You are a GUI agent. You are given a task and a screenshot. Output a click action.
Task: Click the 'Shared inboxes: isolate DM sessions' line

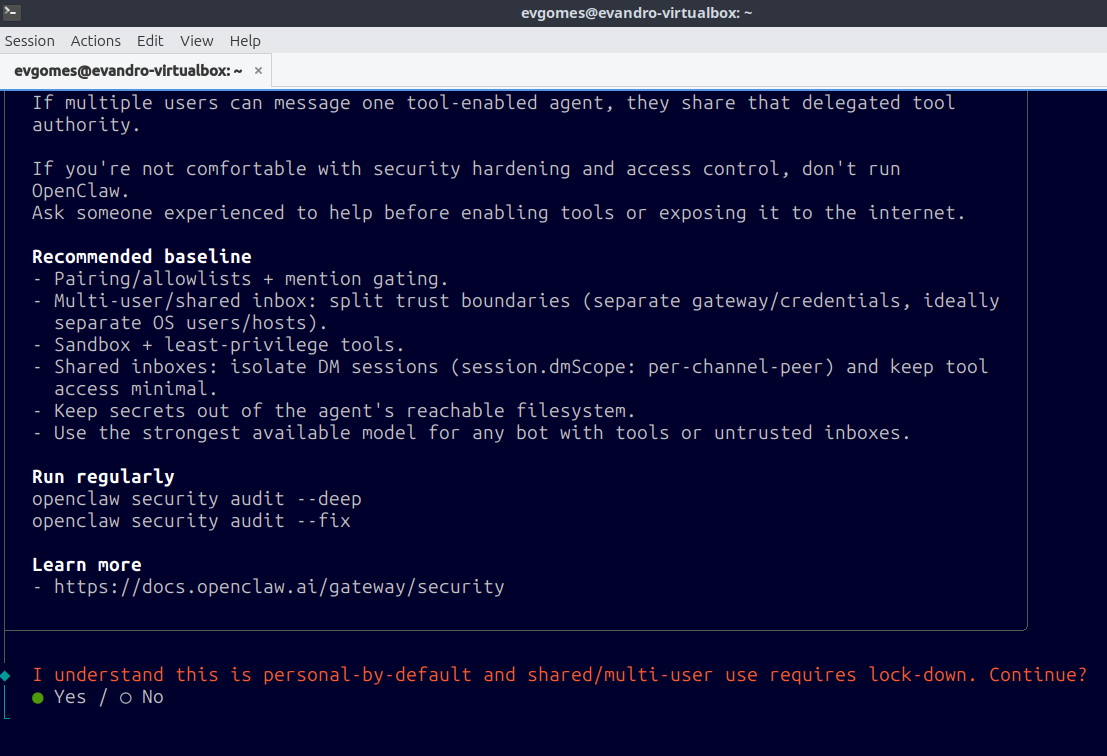tap(510, 378)
